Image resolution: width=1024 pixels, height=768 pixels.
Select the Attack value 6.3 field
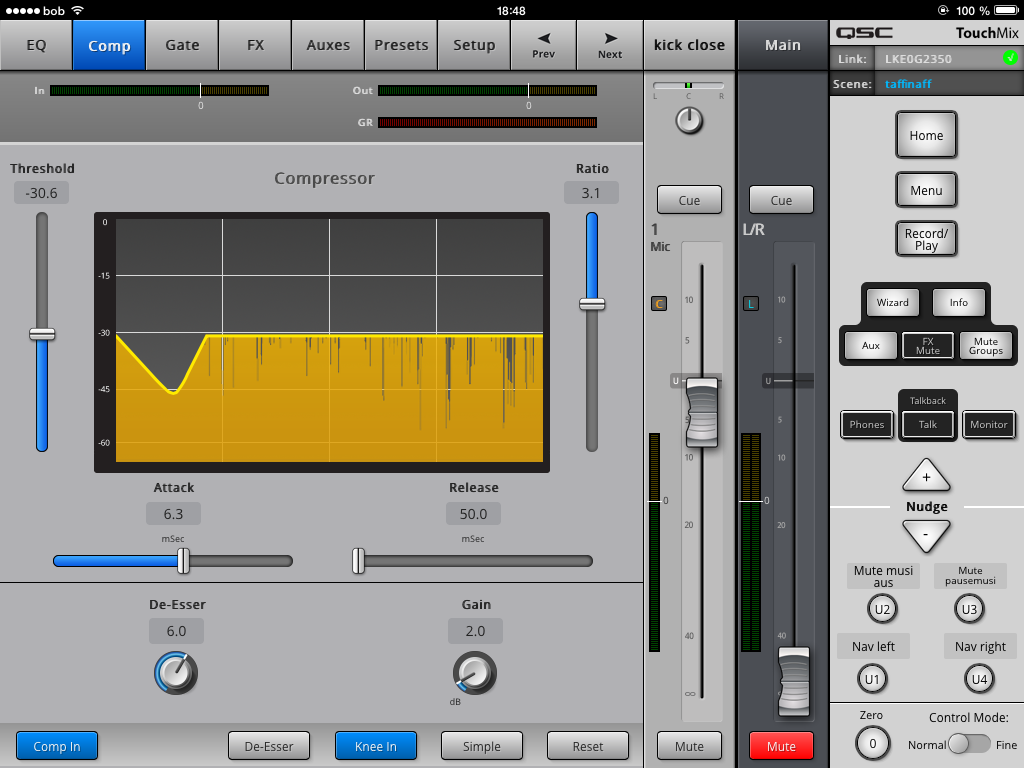point(173,514)
